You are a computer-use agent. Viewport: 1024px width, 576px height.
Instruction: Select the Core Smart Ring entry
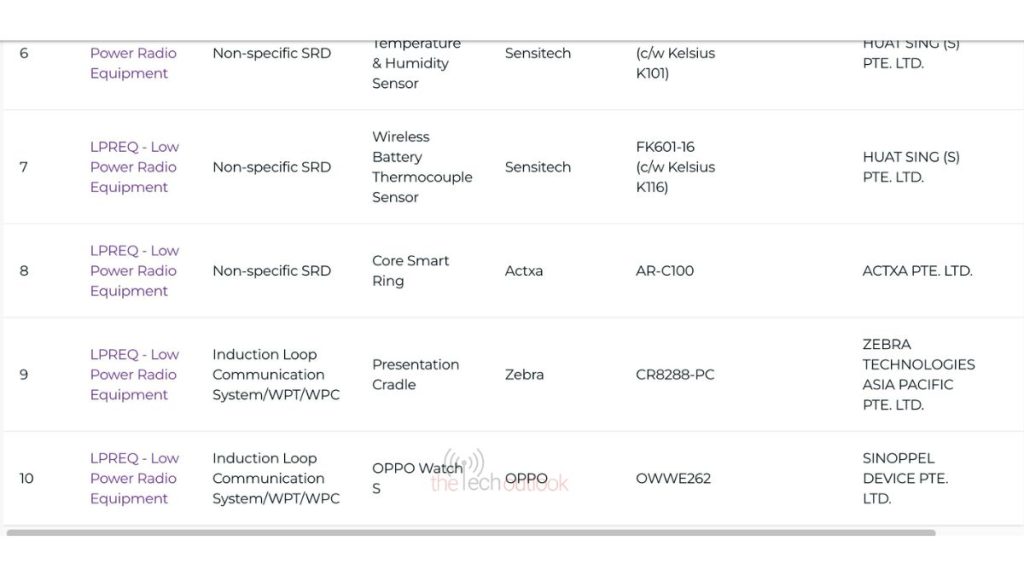tap(410, 271)
